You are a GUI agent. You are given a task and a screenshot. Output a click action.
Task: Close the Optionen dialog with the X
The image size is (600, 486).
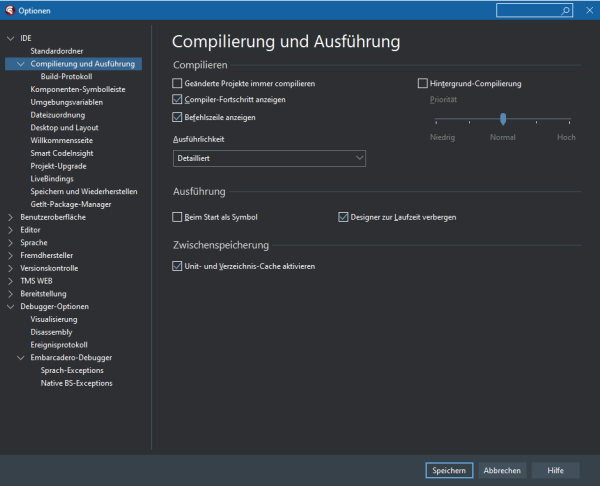[589, 10]
